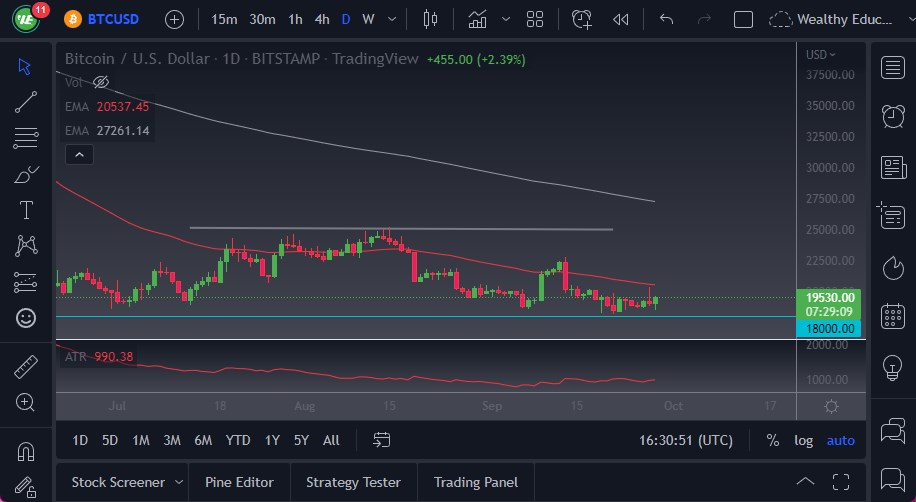Select the text annotation tool

pyautogui.click(x=26, y=210)
